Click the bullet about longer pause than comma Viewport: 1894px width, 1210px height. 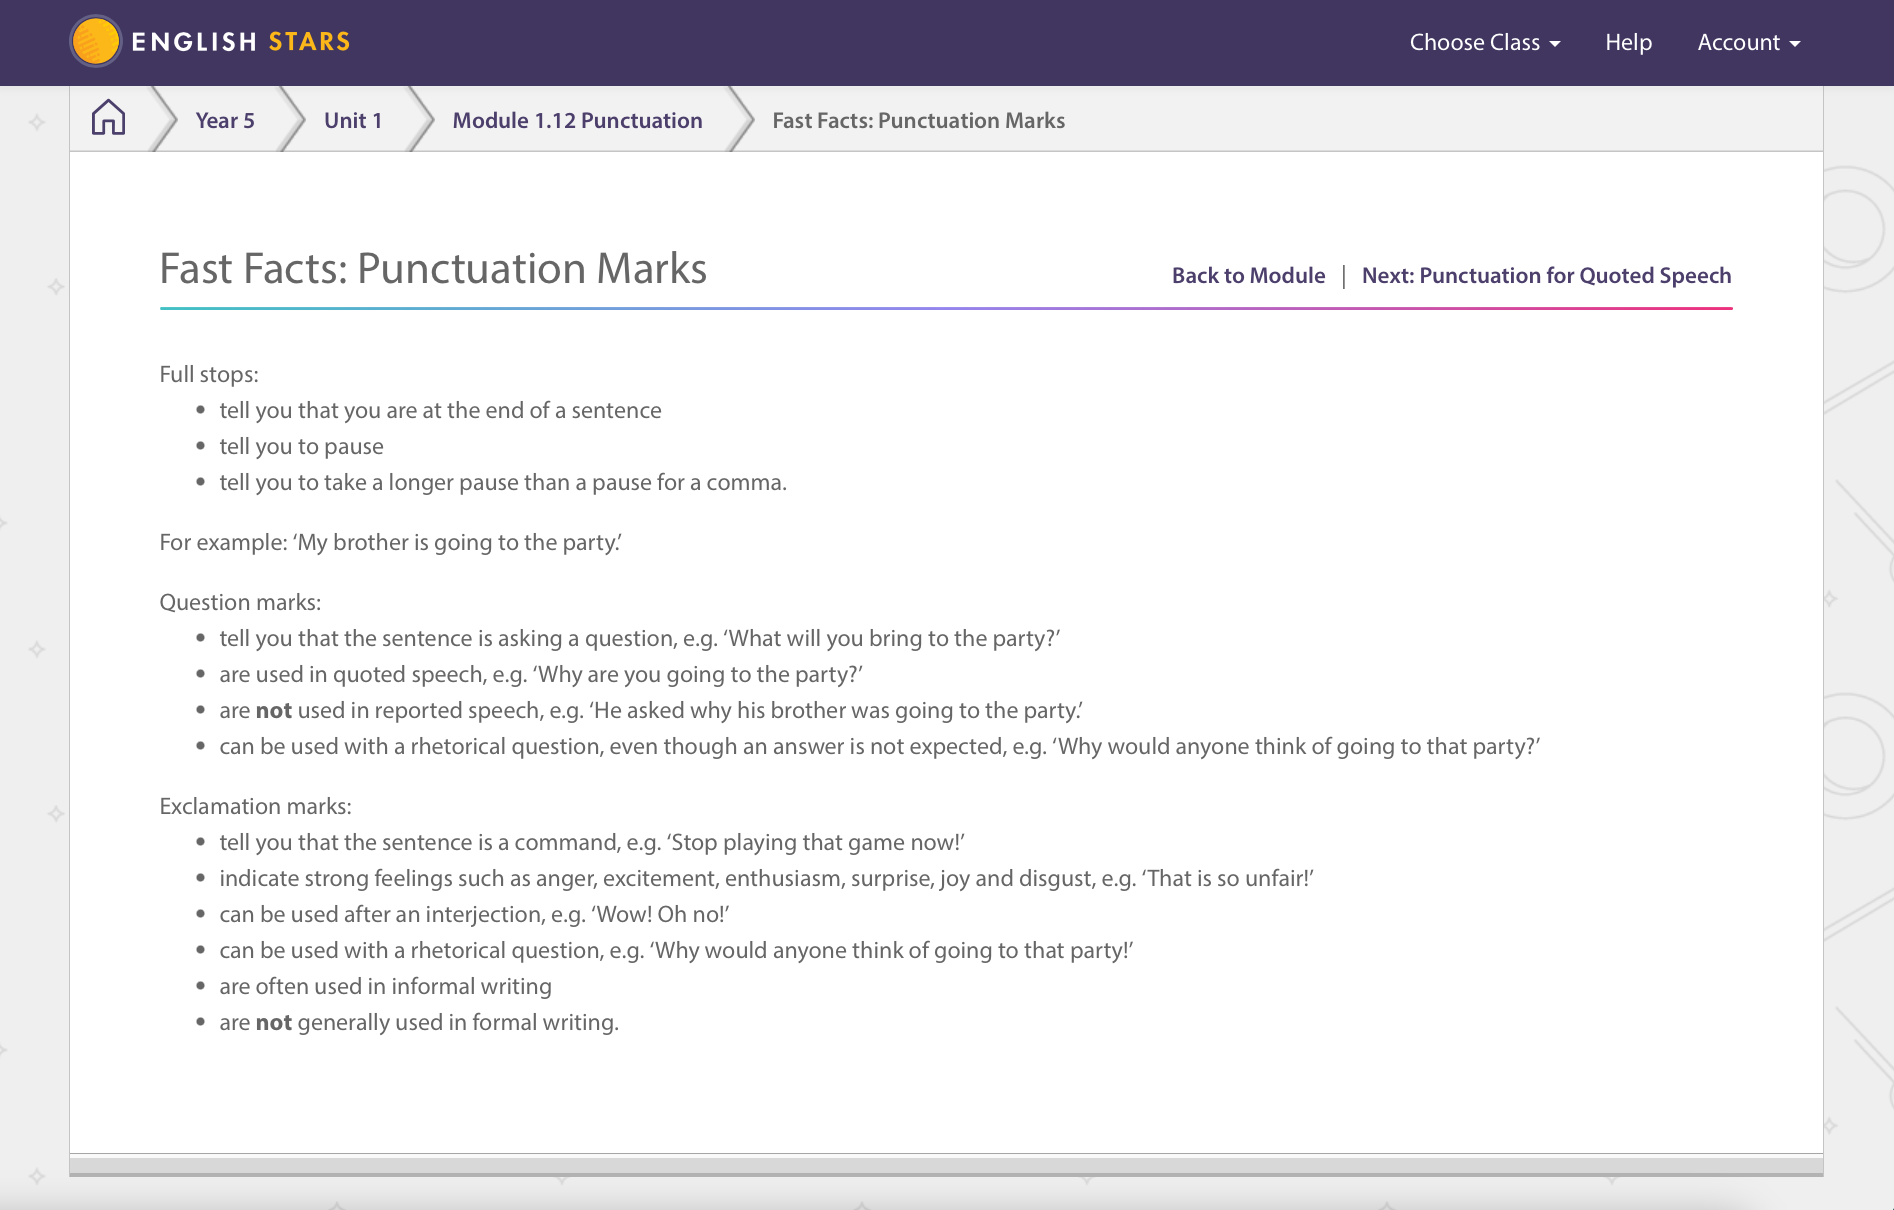tap(503, 482)
